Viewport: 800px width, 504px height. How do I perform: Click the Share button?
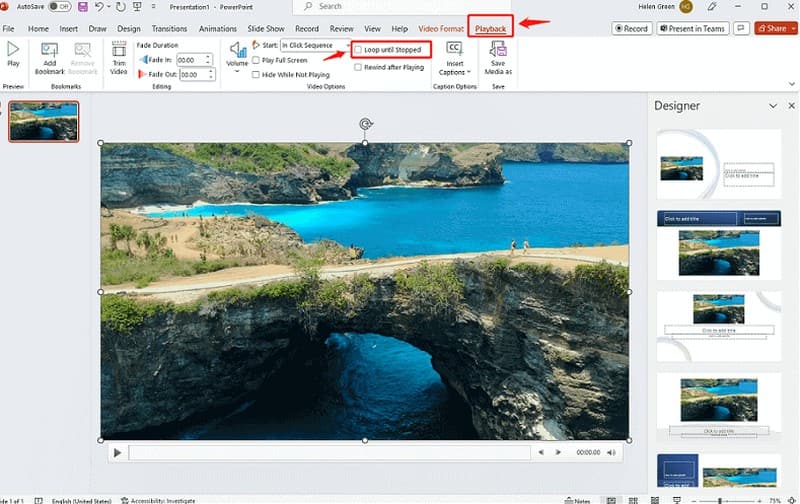pos(772,29)
